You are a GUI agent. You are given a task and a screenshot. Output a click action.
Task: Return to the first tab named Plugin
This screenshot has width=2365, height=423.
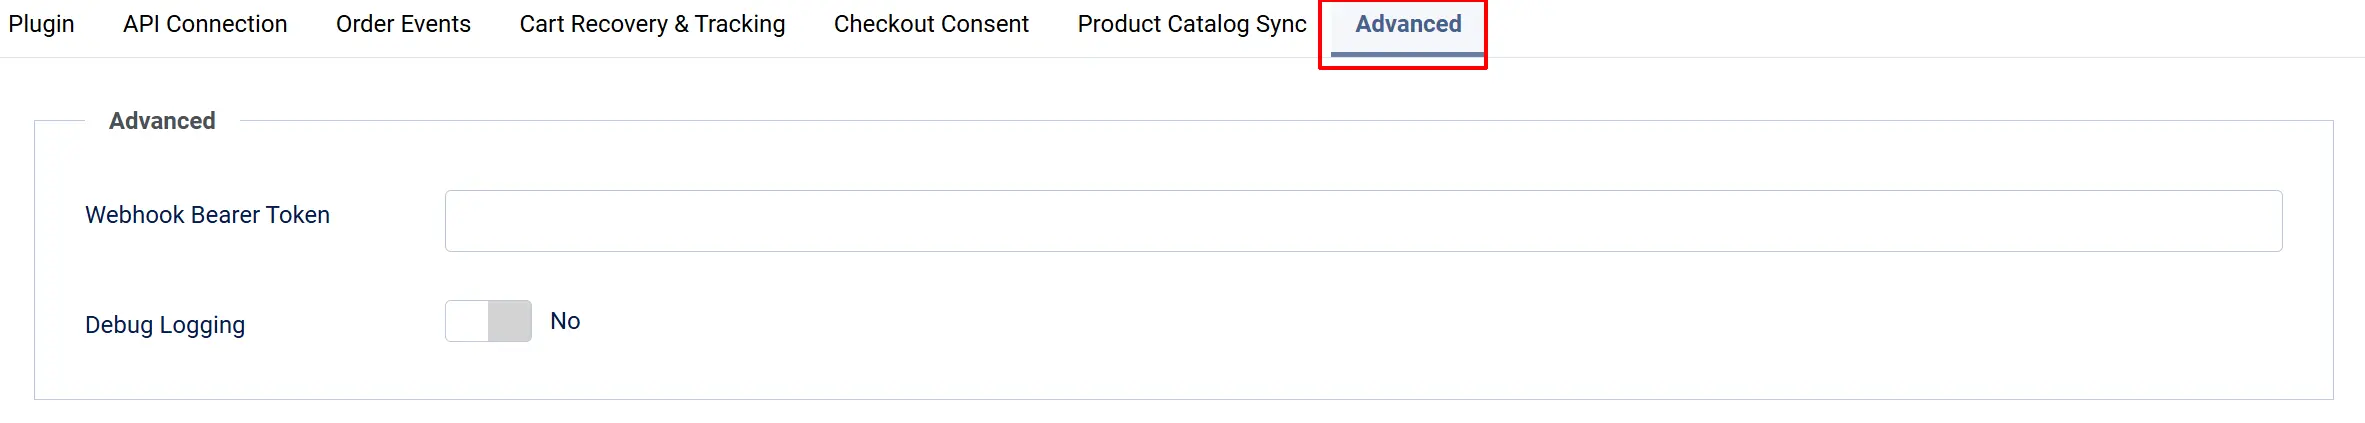41,24
